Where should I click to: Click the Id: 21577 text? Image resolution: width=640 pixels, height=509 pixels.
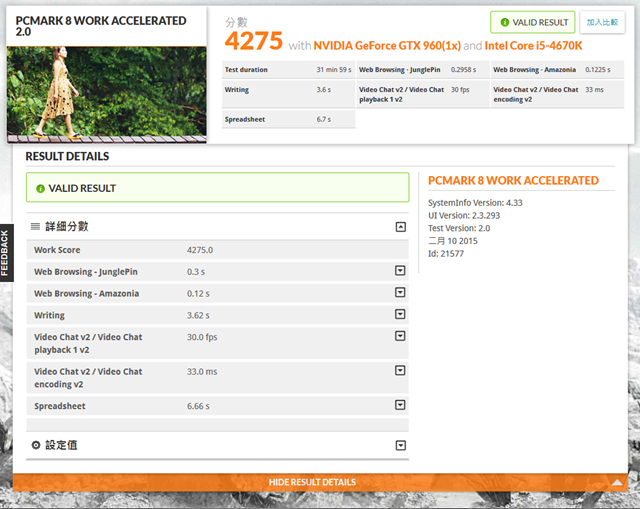click(x=446, y=253)
